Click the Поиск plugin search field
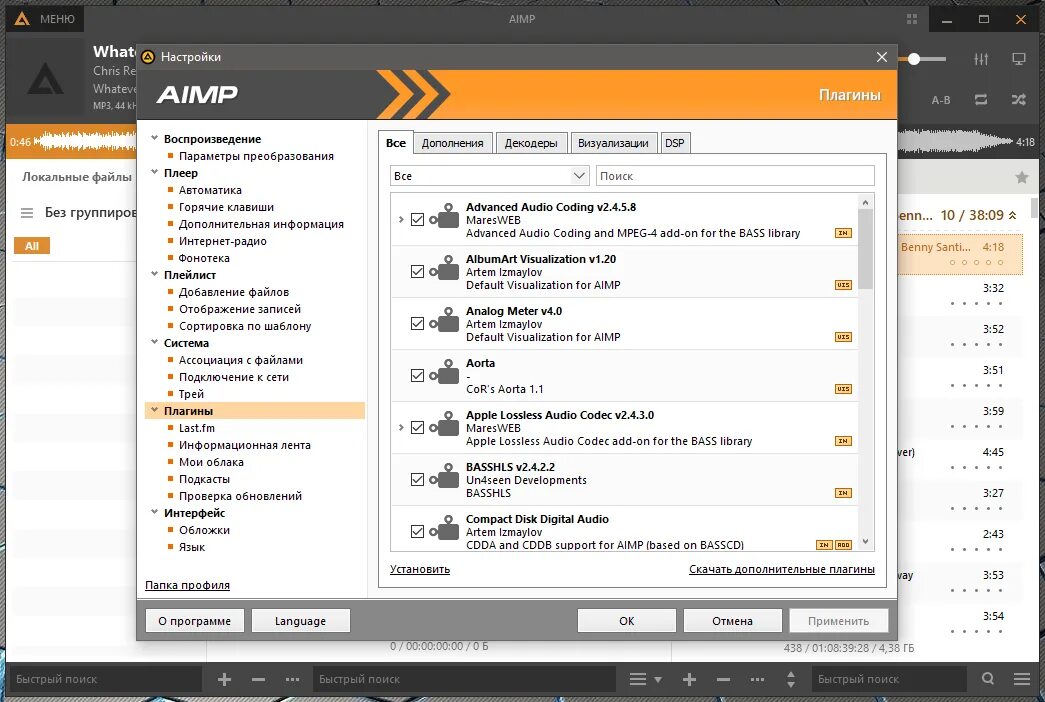This screenshot has height=702, width=1045. (735, 176)
